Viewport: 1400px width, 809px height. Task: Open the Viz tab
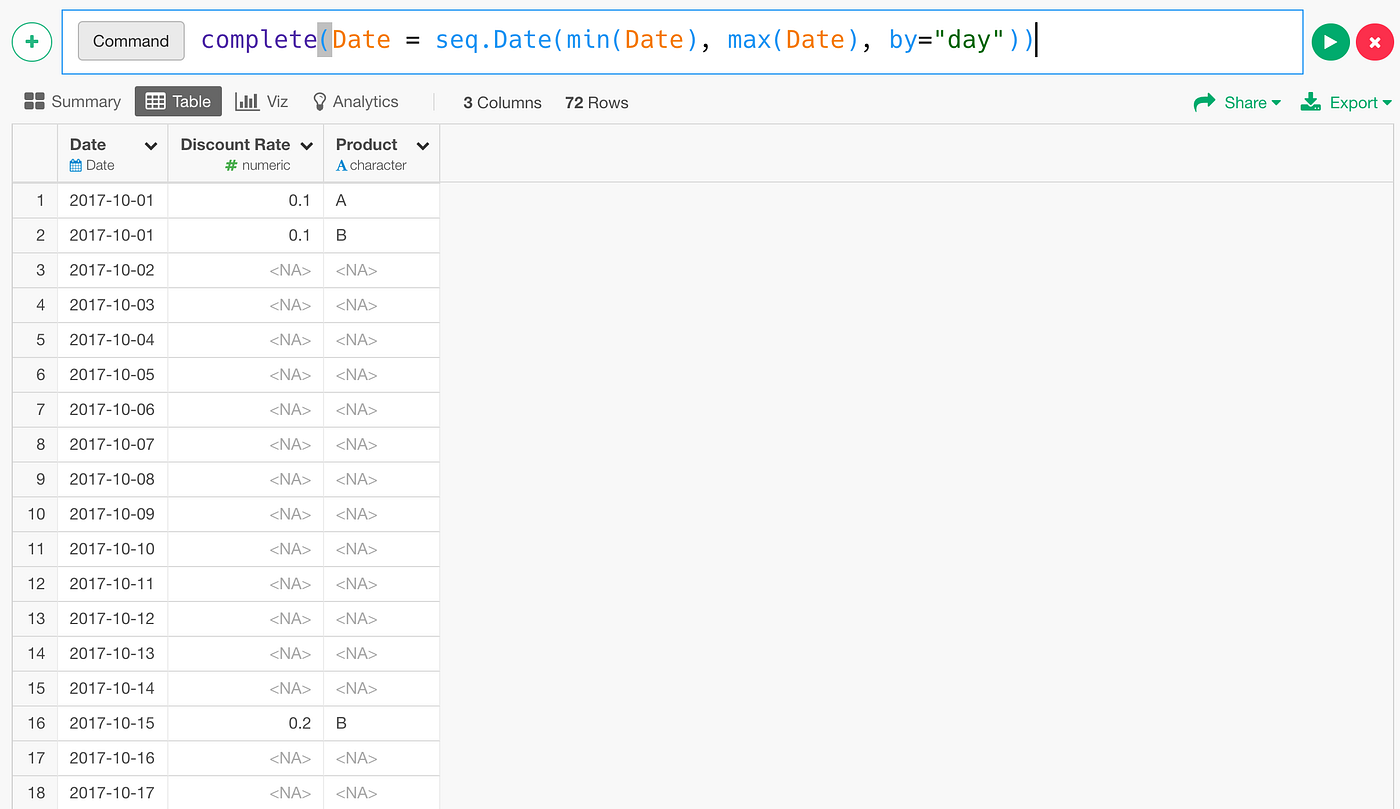262,102
